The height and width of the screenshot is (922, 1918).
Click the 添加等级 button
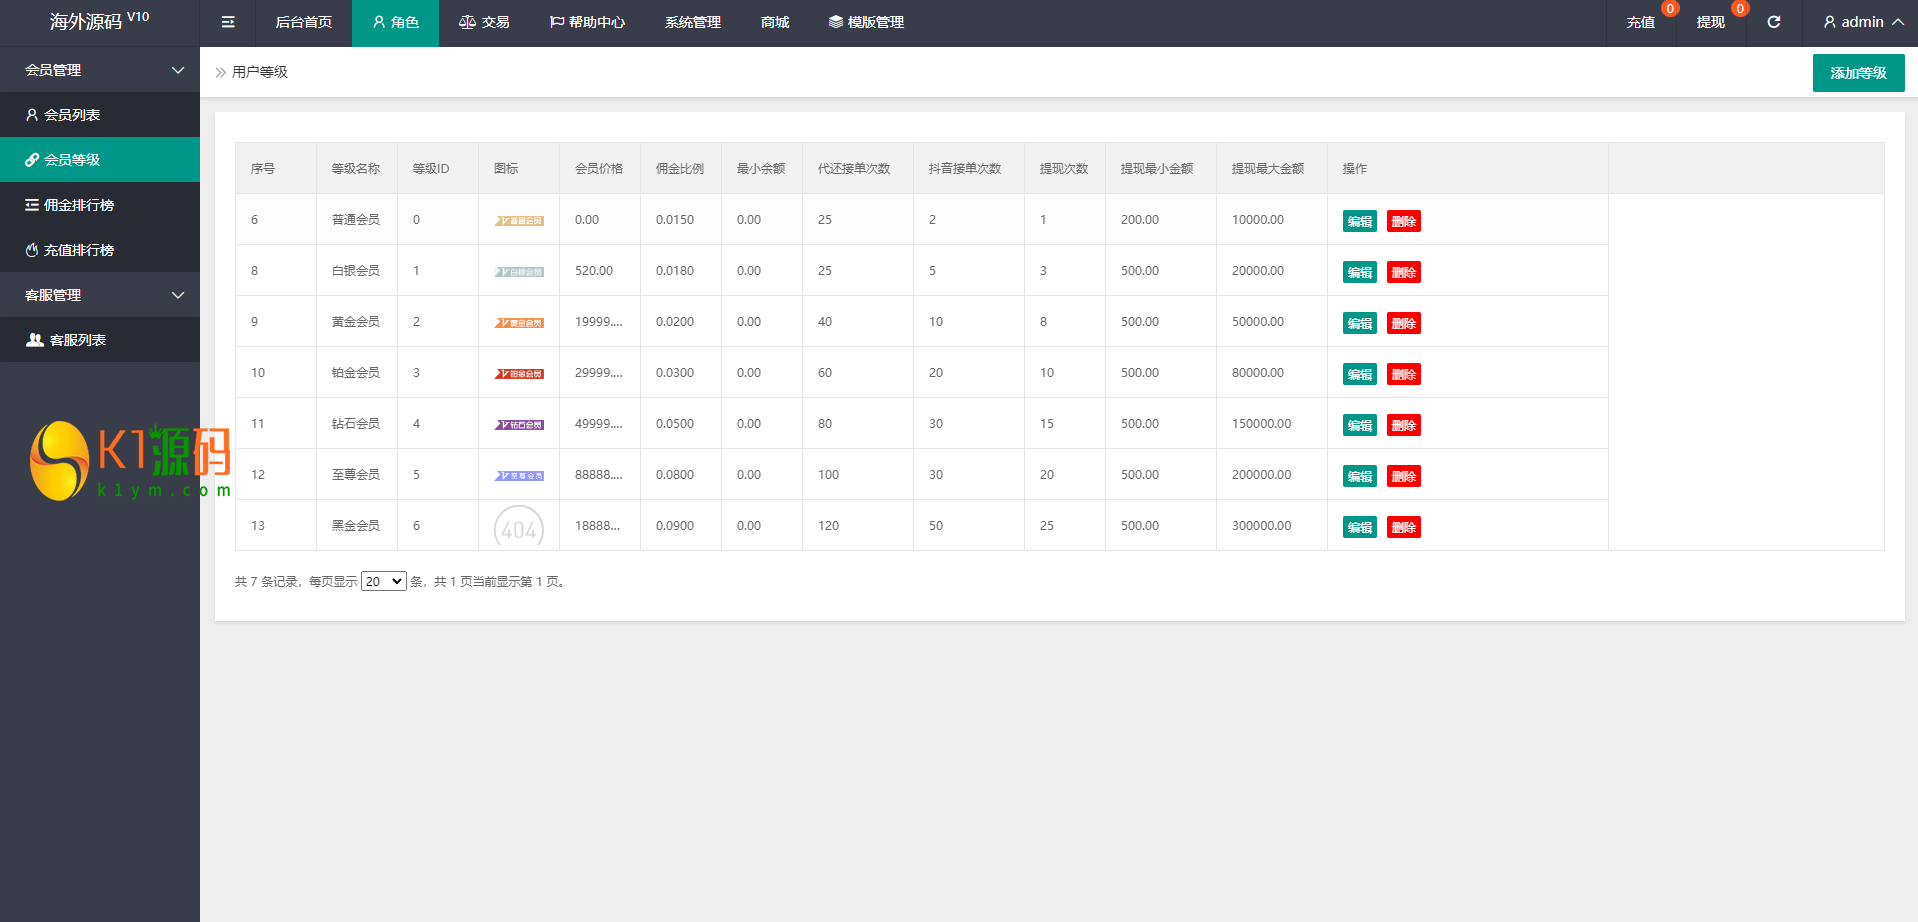point(1858,73)
